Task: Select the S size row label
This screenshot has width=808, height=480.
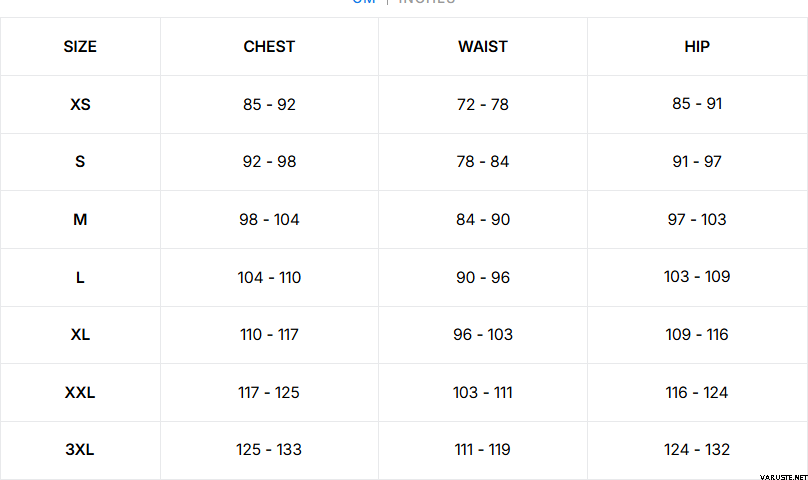Action: pyautogui.click(x=80, y=162)
